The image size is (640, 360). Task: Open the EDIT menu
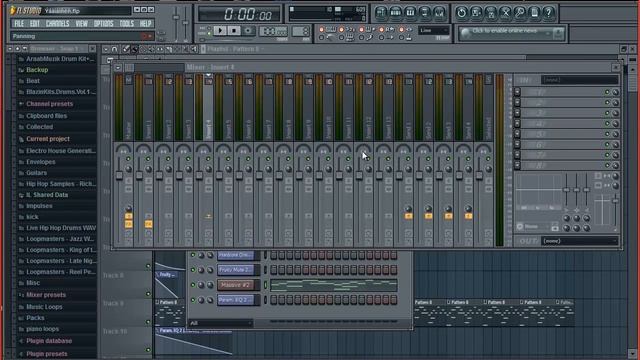tap(35, 24)
